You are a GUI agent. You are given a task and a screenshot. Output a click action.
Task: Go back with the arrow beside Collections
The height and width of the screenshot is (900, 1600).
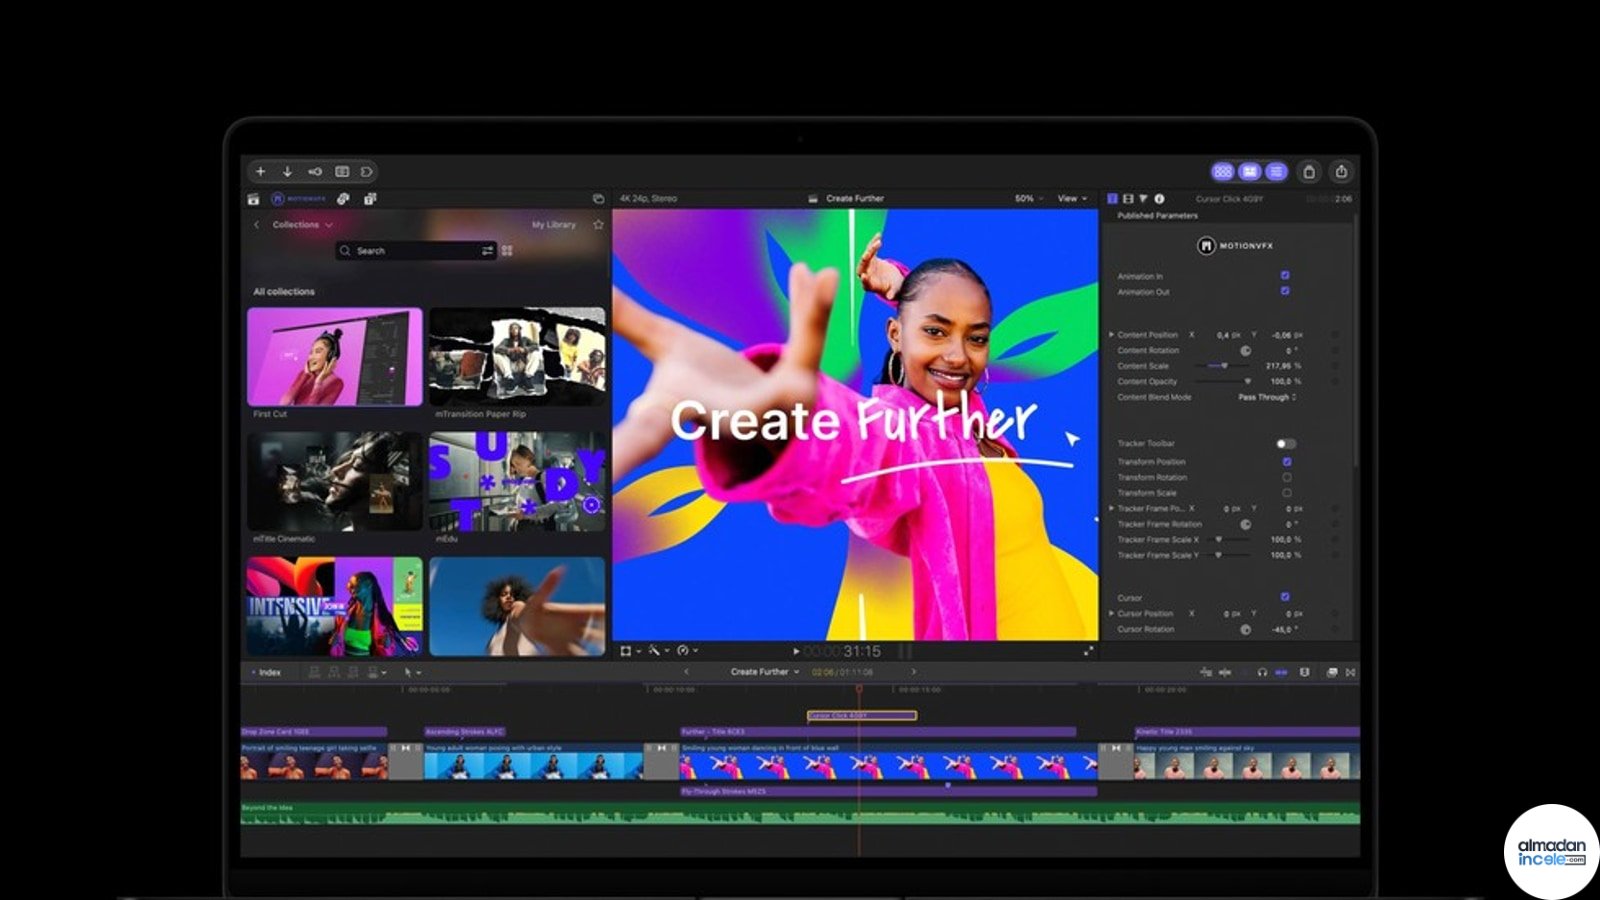point(256,225)
